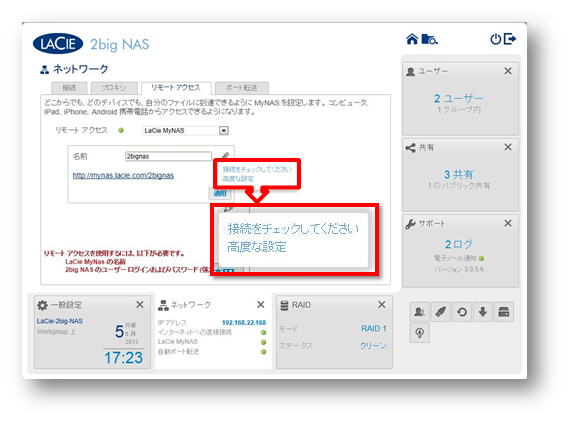The height and width of the screenshot is (421, 569).
Task: Click the logout arrow icon
Action: point(510,39)
